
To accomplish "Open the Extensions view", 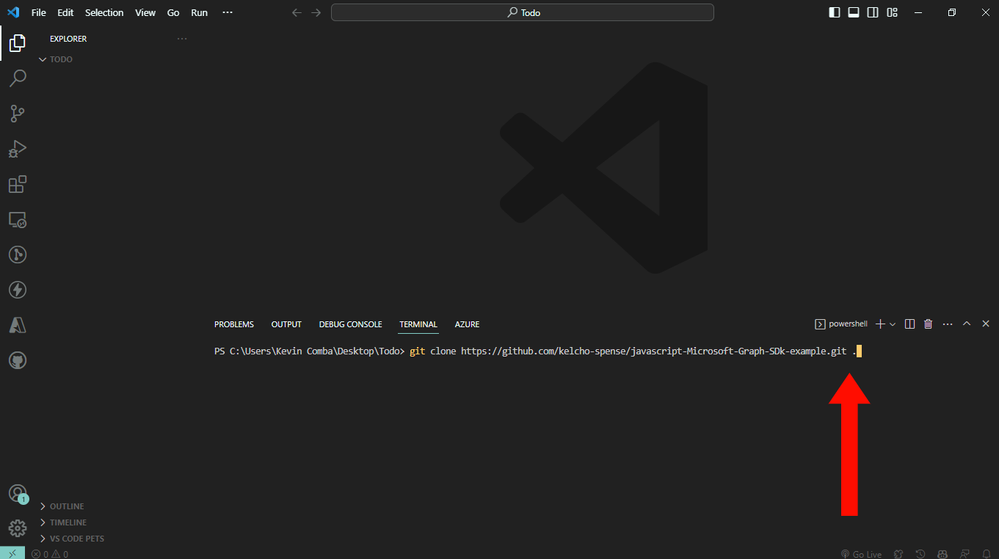I will 17,184.
